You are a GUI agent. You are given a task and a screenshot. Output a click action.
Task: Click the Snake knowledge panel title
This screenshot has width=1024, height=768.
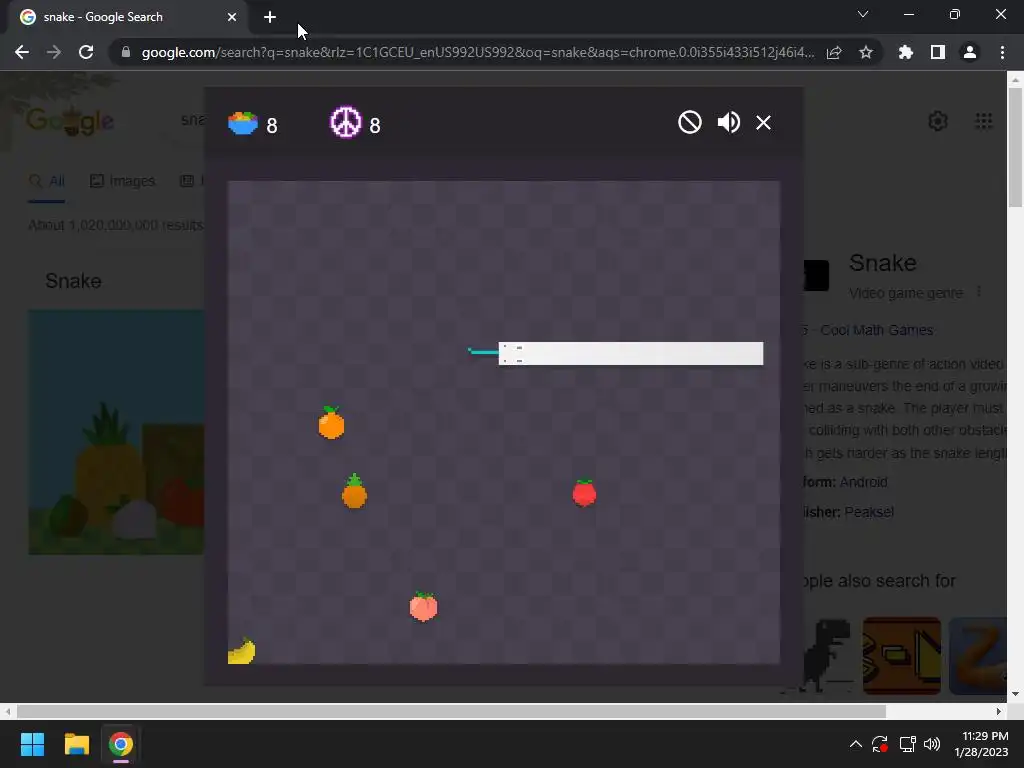[882, 263]
